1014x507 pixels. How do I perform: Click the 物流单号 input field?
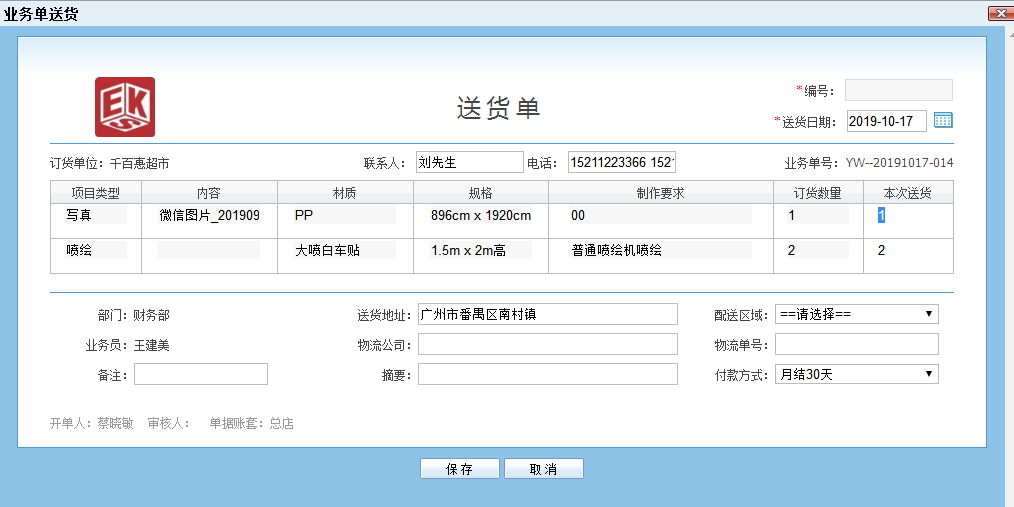pyautogui.click(x=856, y=344)
